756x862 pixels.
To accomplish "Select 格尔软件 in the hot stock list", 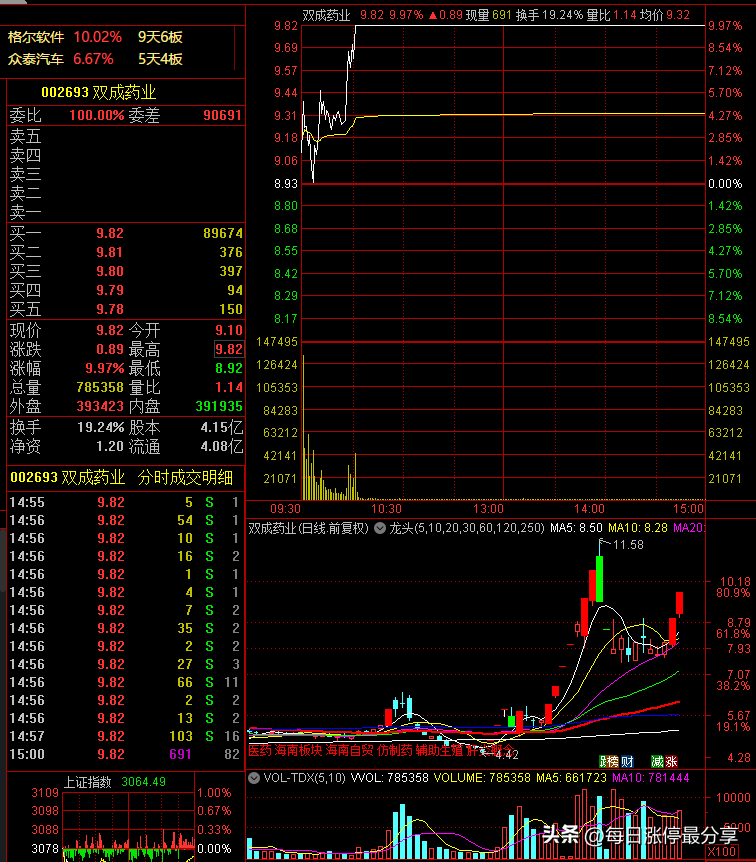I will point(36,37).
